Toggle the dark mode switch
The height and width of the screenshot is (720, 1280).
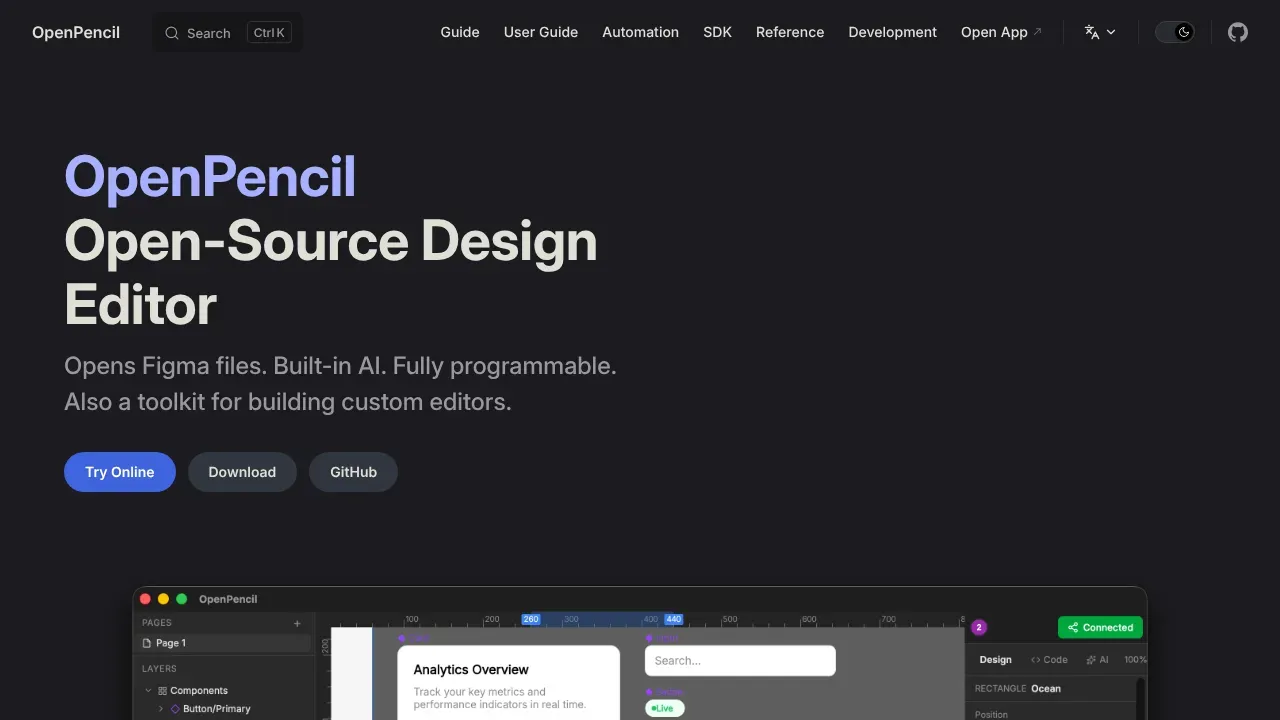[x=1175, y=32]
